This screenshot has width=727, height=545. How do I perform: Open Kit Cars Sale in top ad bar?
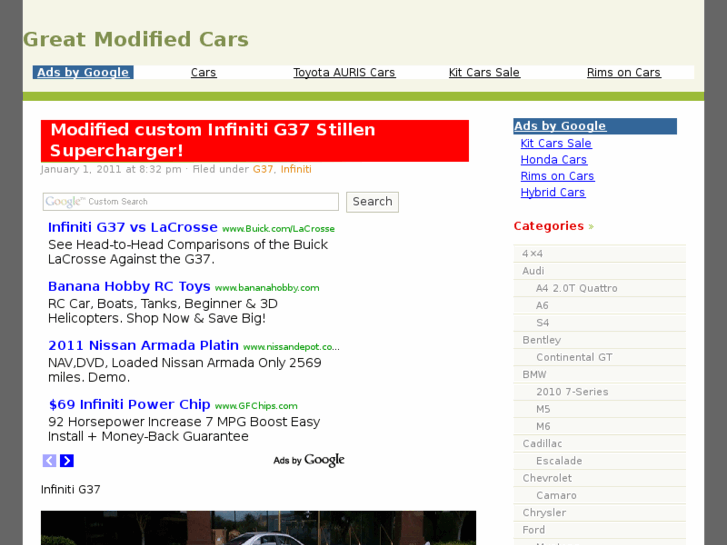coord(484,72)
